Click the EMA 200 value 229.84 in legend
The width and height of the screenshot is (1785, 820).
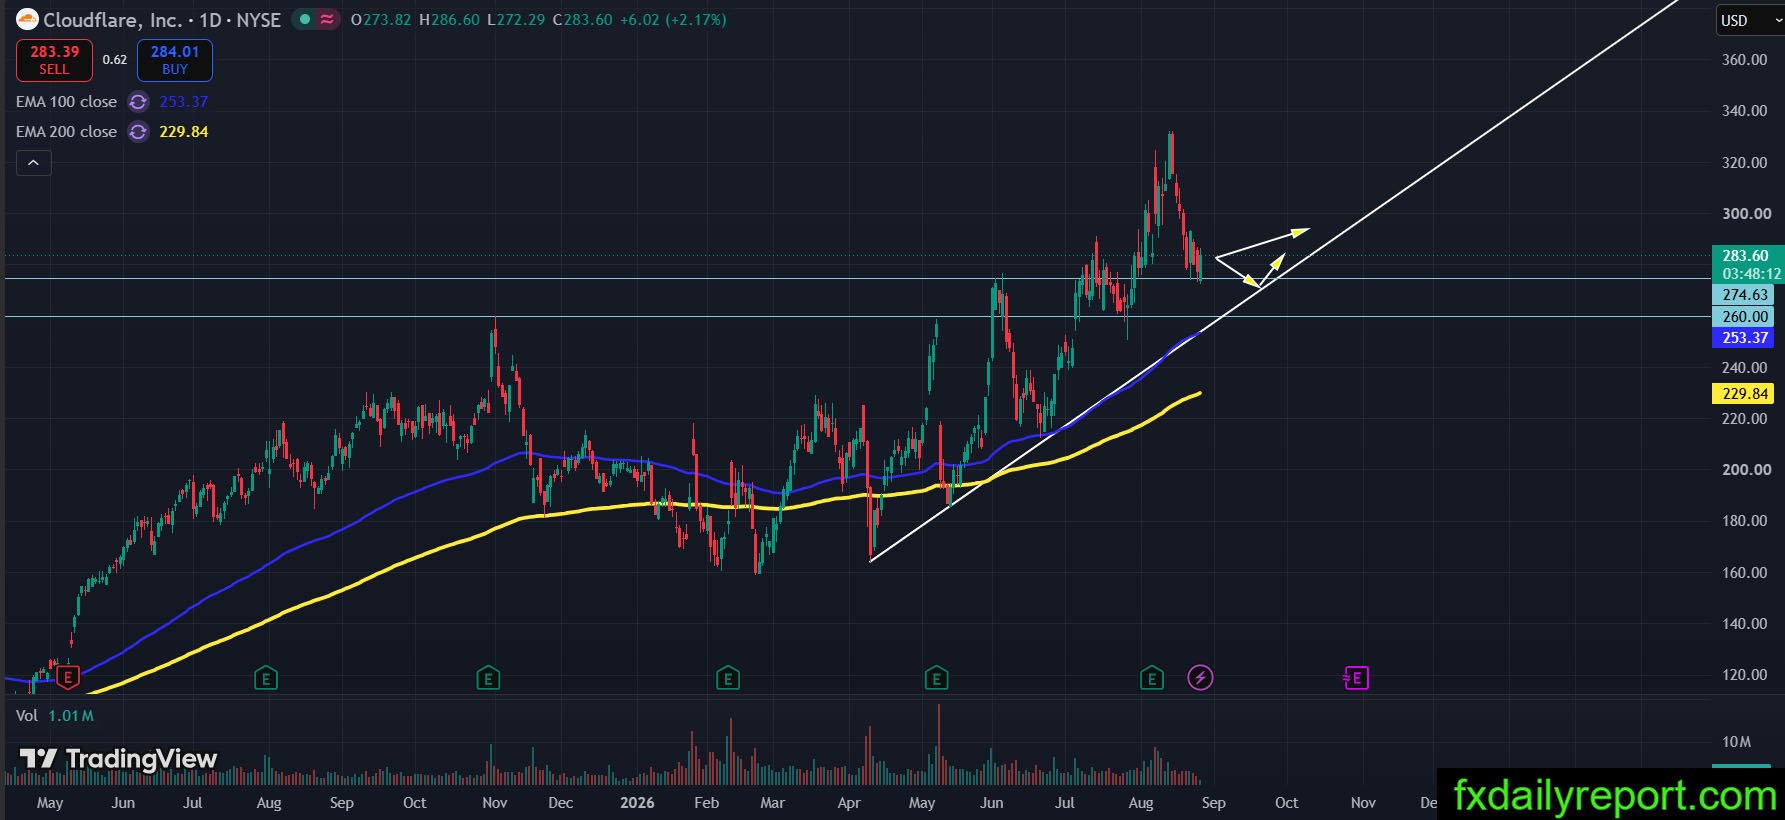click(184, 132)
